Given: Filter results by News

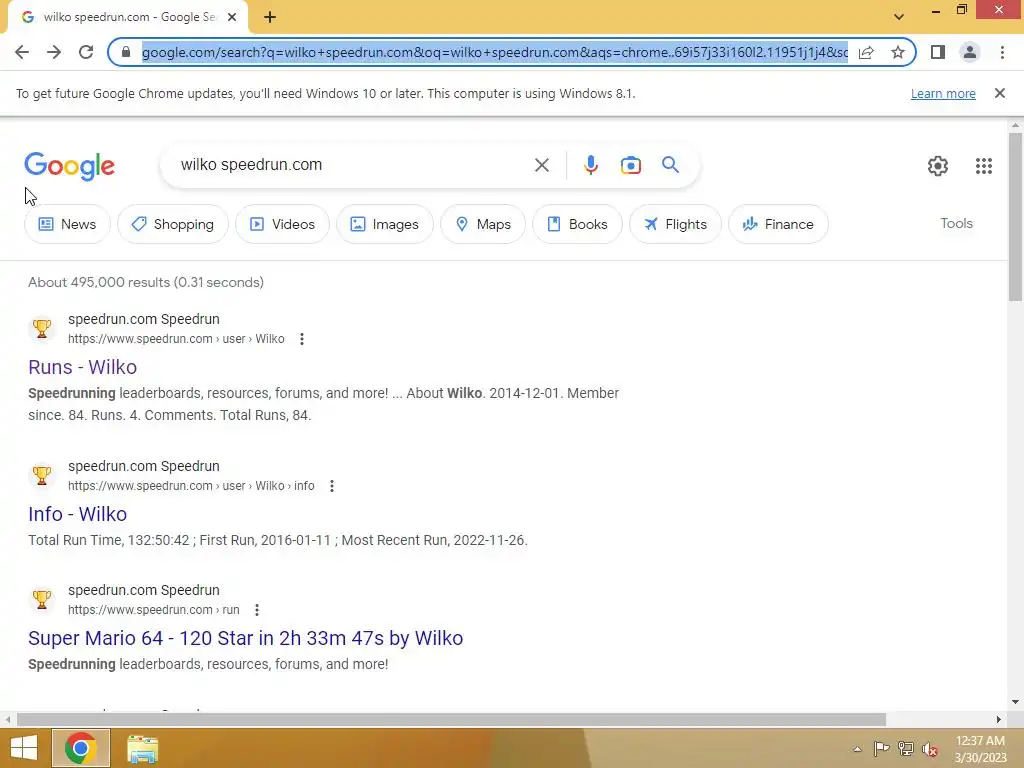Looking at the screenshot, I should tap(67, 224).
